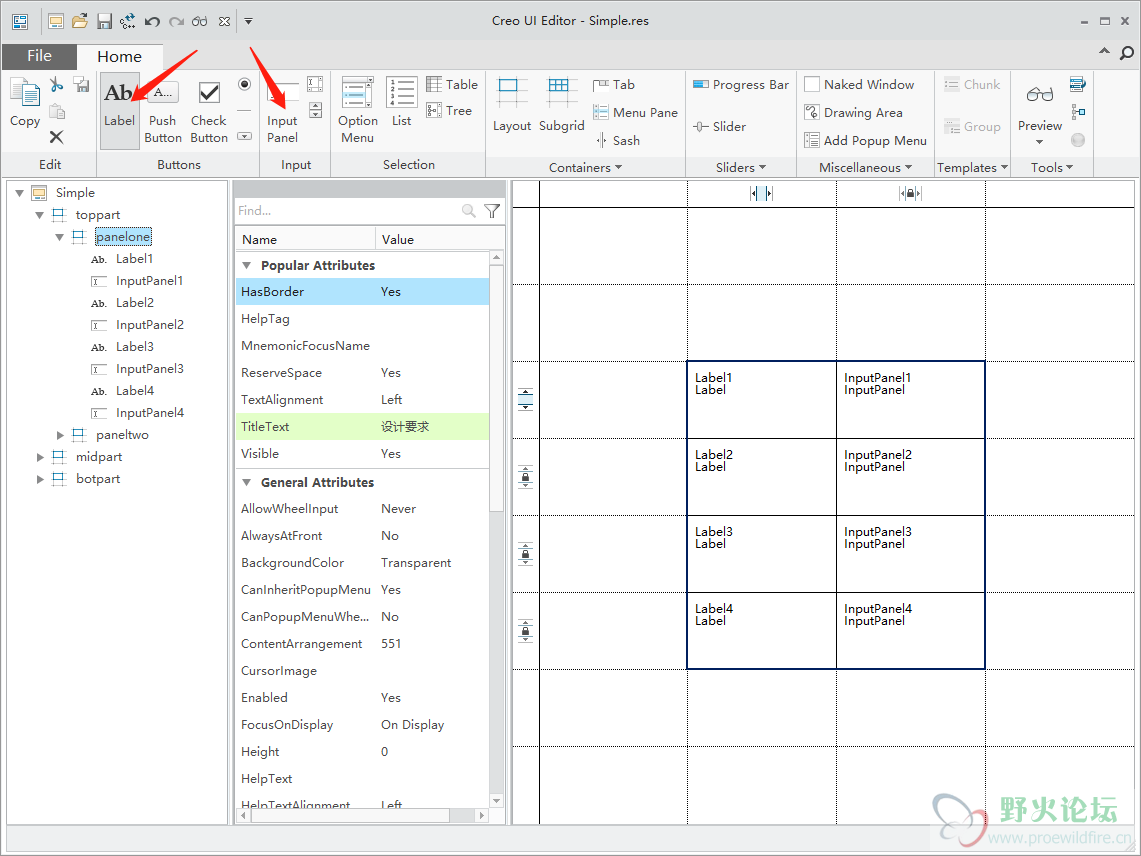Select the Label widget tool

(119, 111)
